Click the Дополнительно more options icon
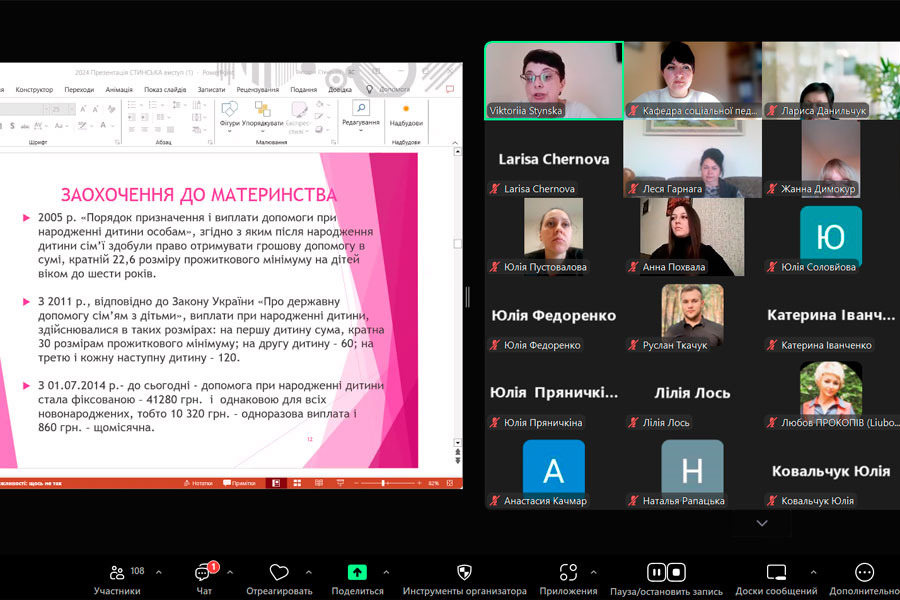Viewport: 900px width, 600px height. click(865, 573)
